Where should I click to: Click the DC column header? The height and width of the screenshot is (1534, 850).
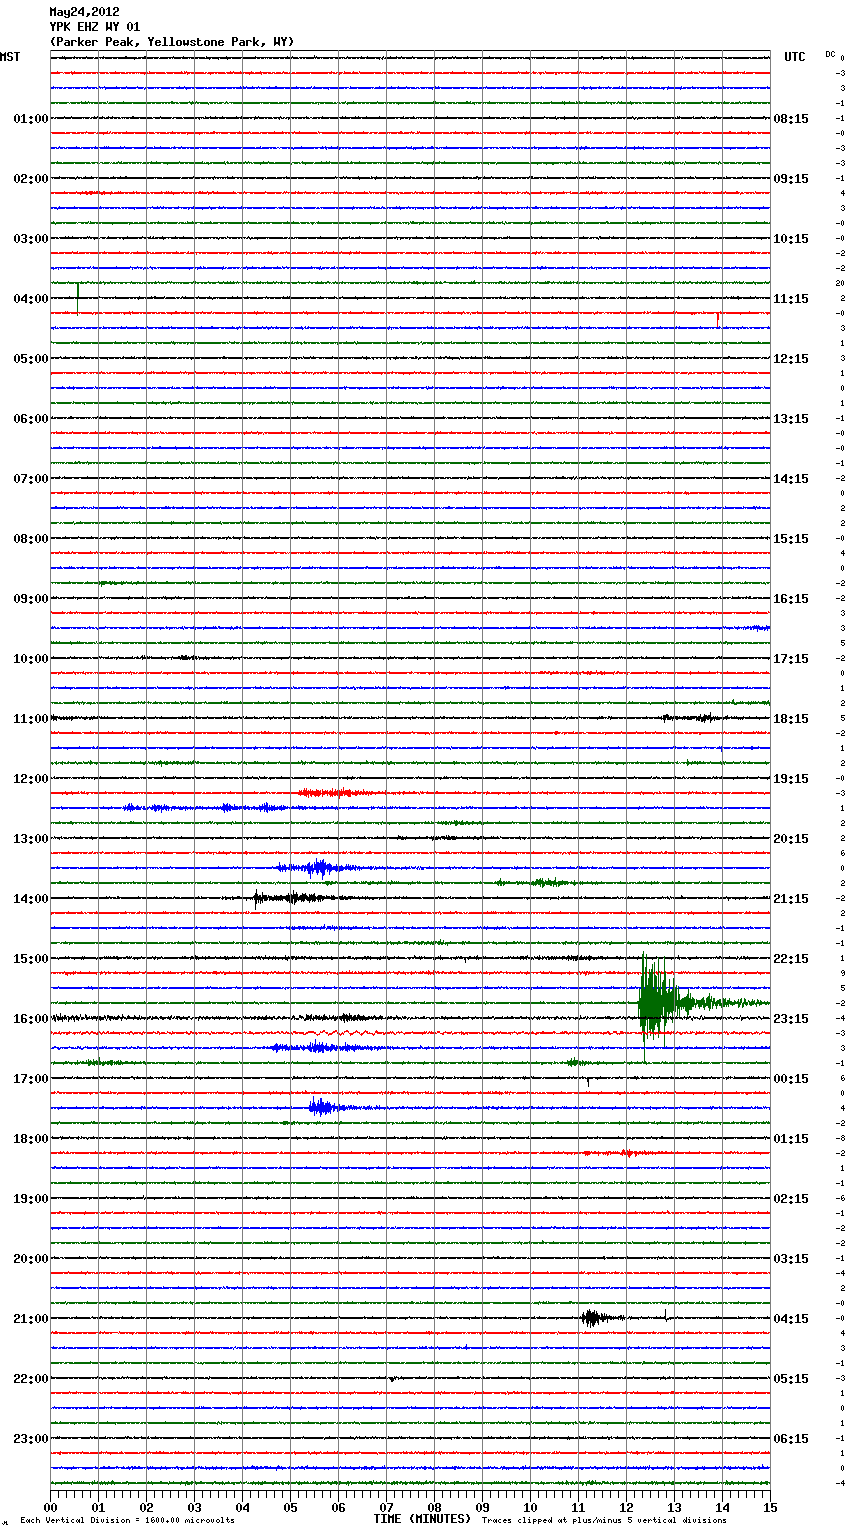click(x=830, y=53)
